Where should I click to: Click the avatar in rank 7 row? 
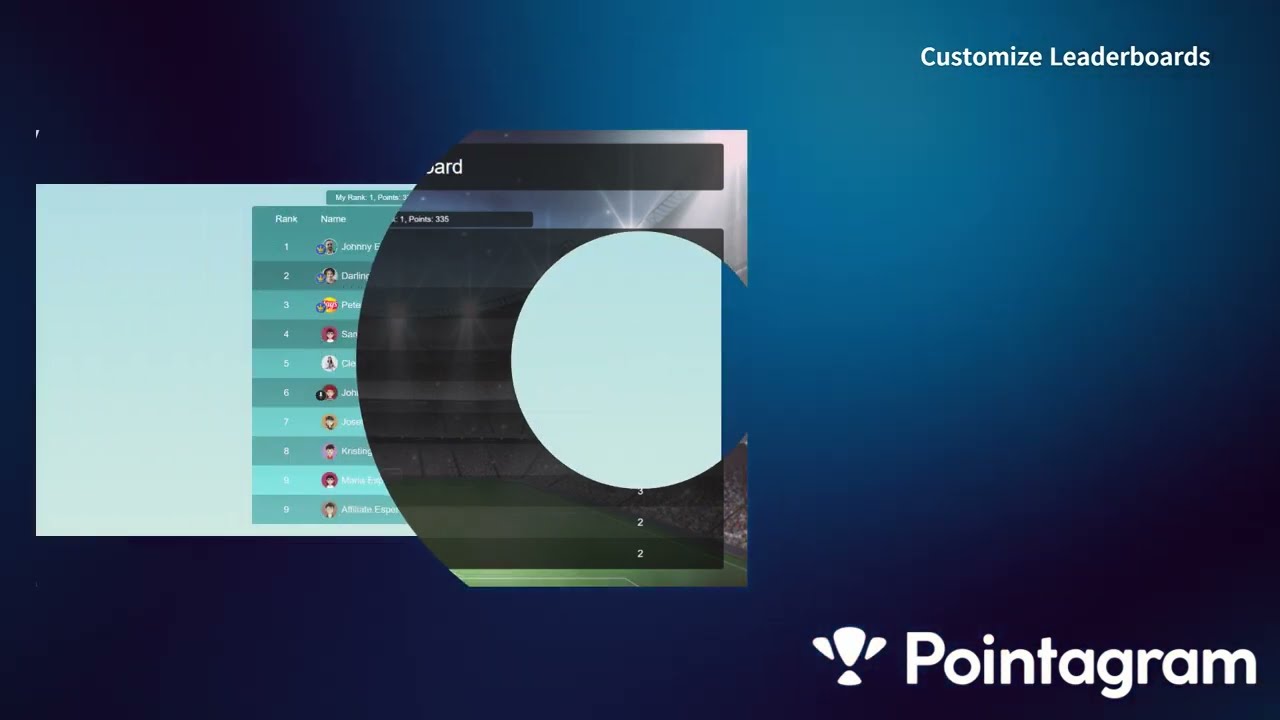330,422
